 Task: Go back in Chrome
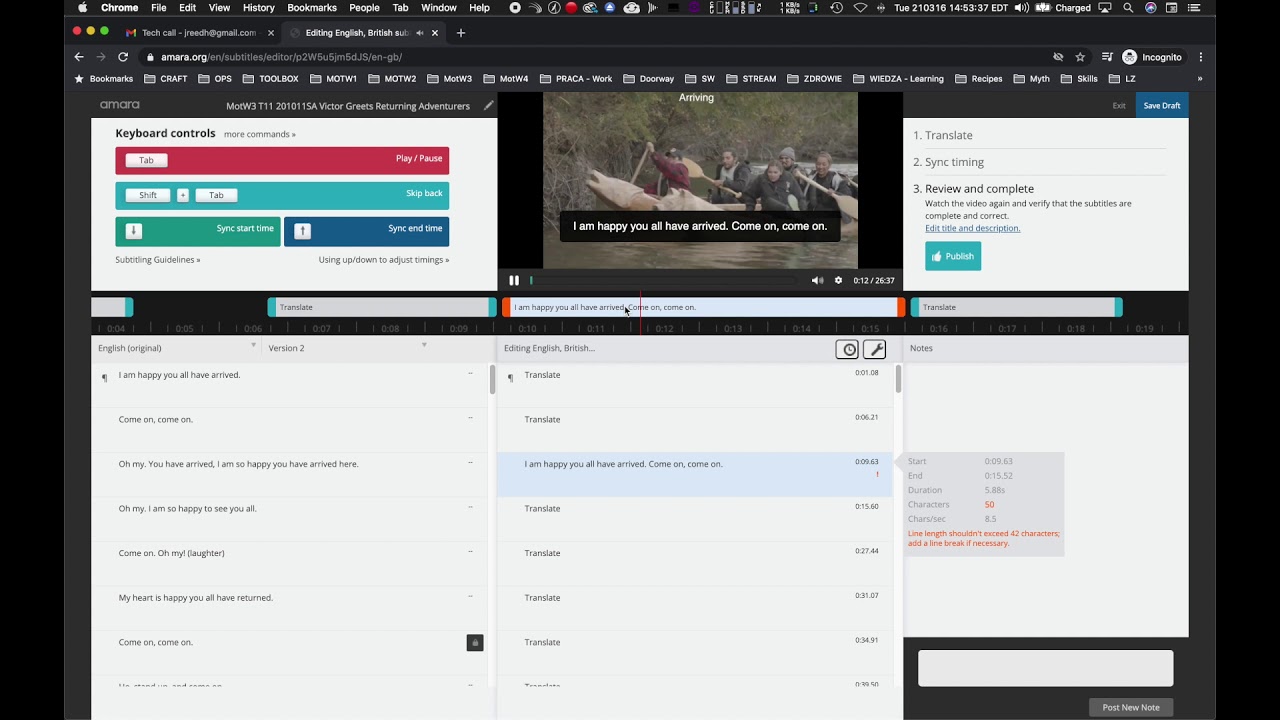(79, 57)
